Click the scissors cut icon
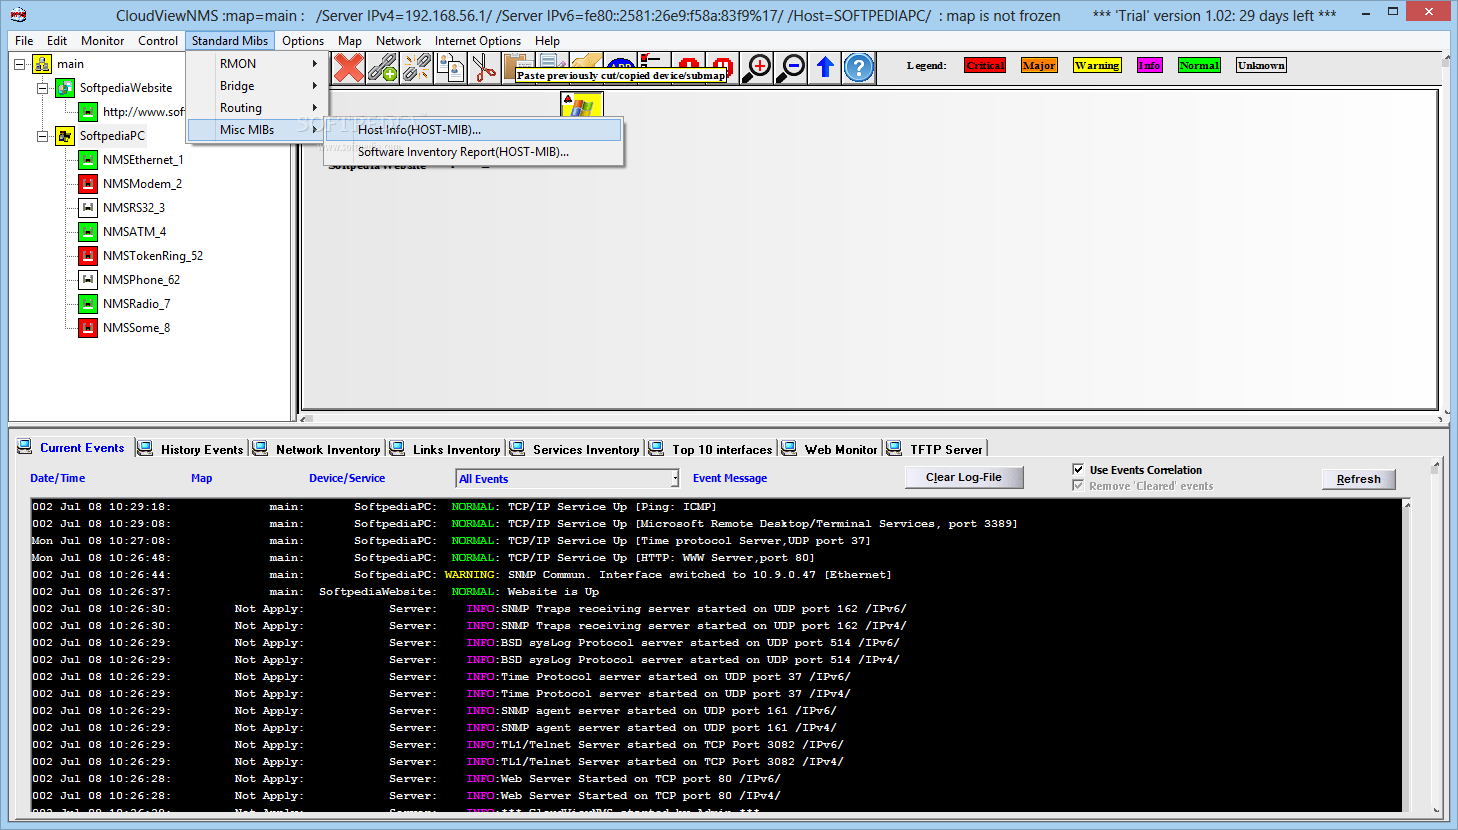The width and height of the screenshot is (1458, 830). (x=485, y=67)
